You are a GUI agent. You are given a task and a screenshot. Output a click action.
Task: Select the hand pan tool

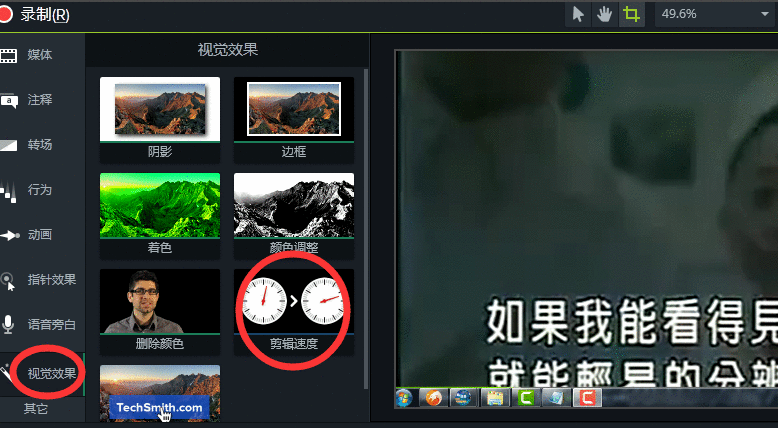(604, 14)
